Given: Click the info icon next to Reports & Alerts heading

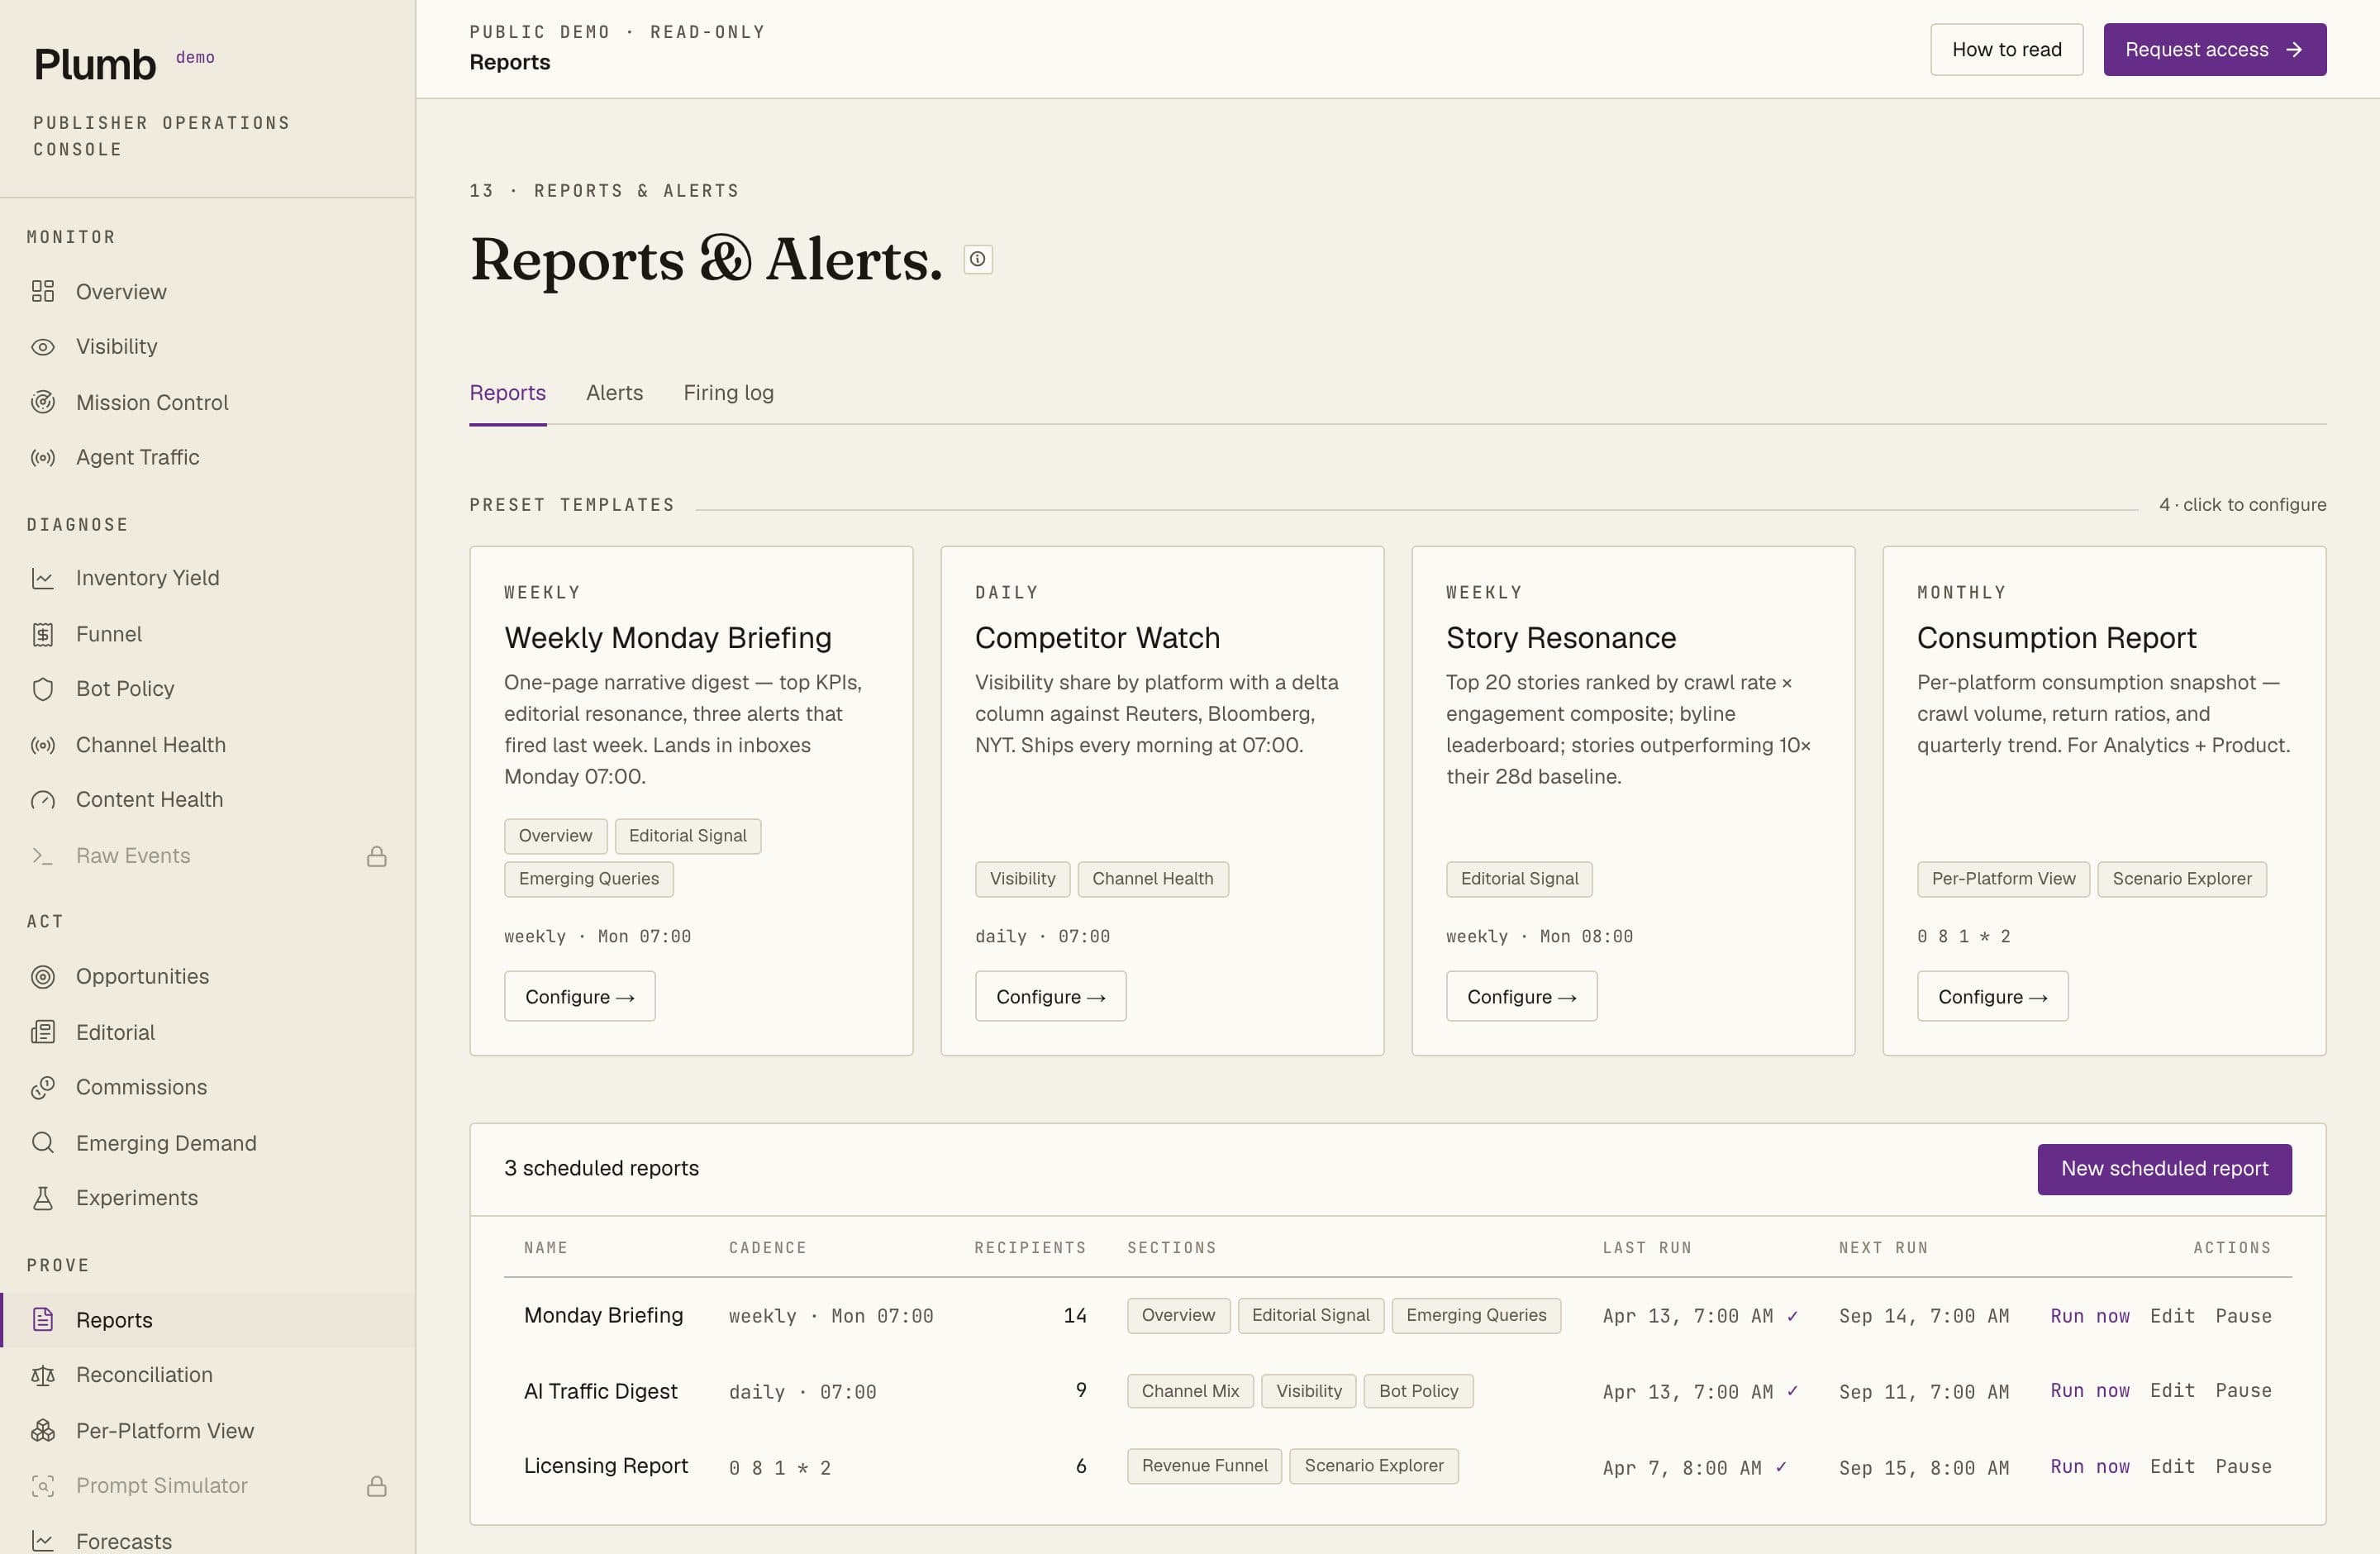Looking at the screenshot, I should pos(978,259).
